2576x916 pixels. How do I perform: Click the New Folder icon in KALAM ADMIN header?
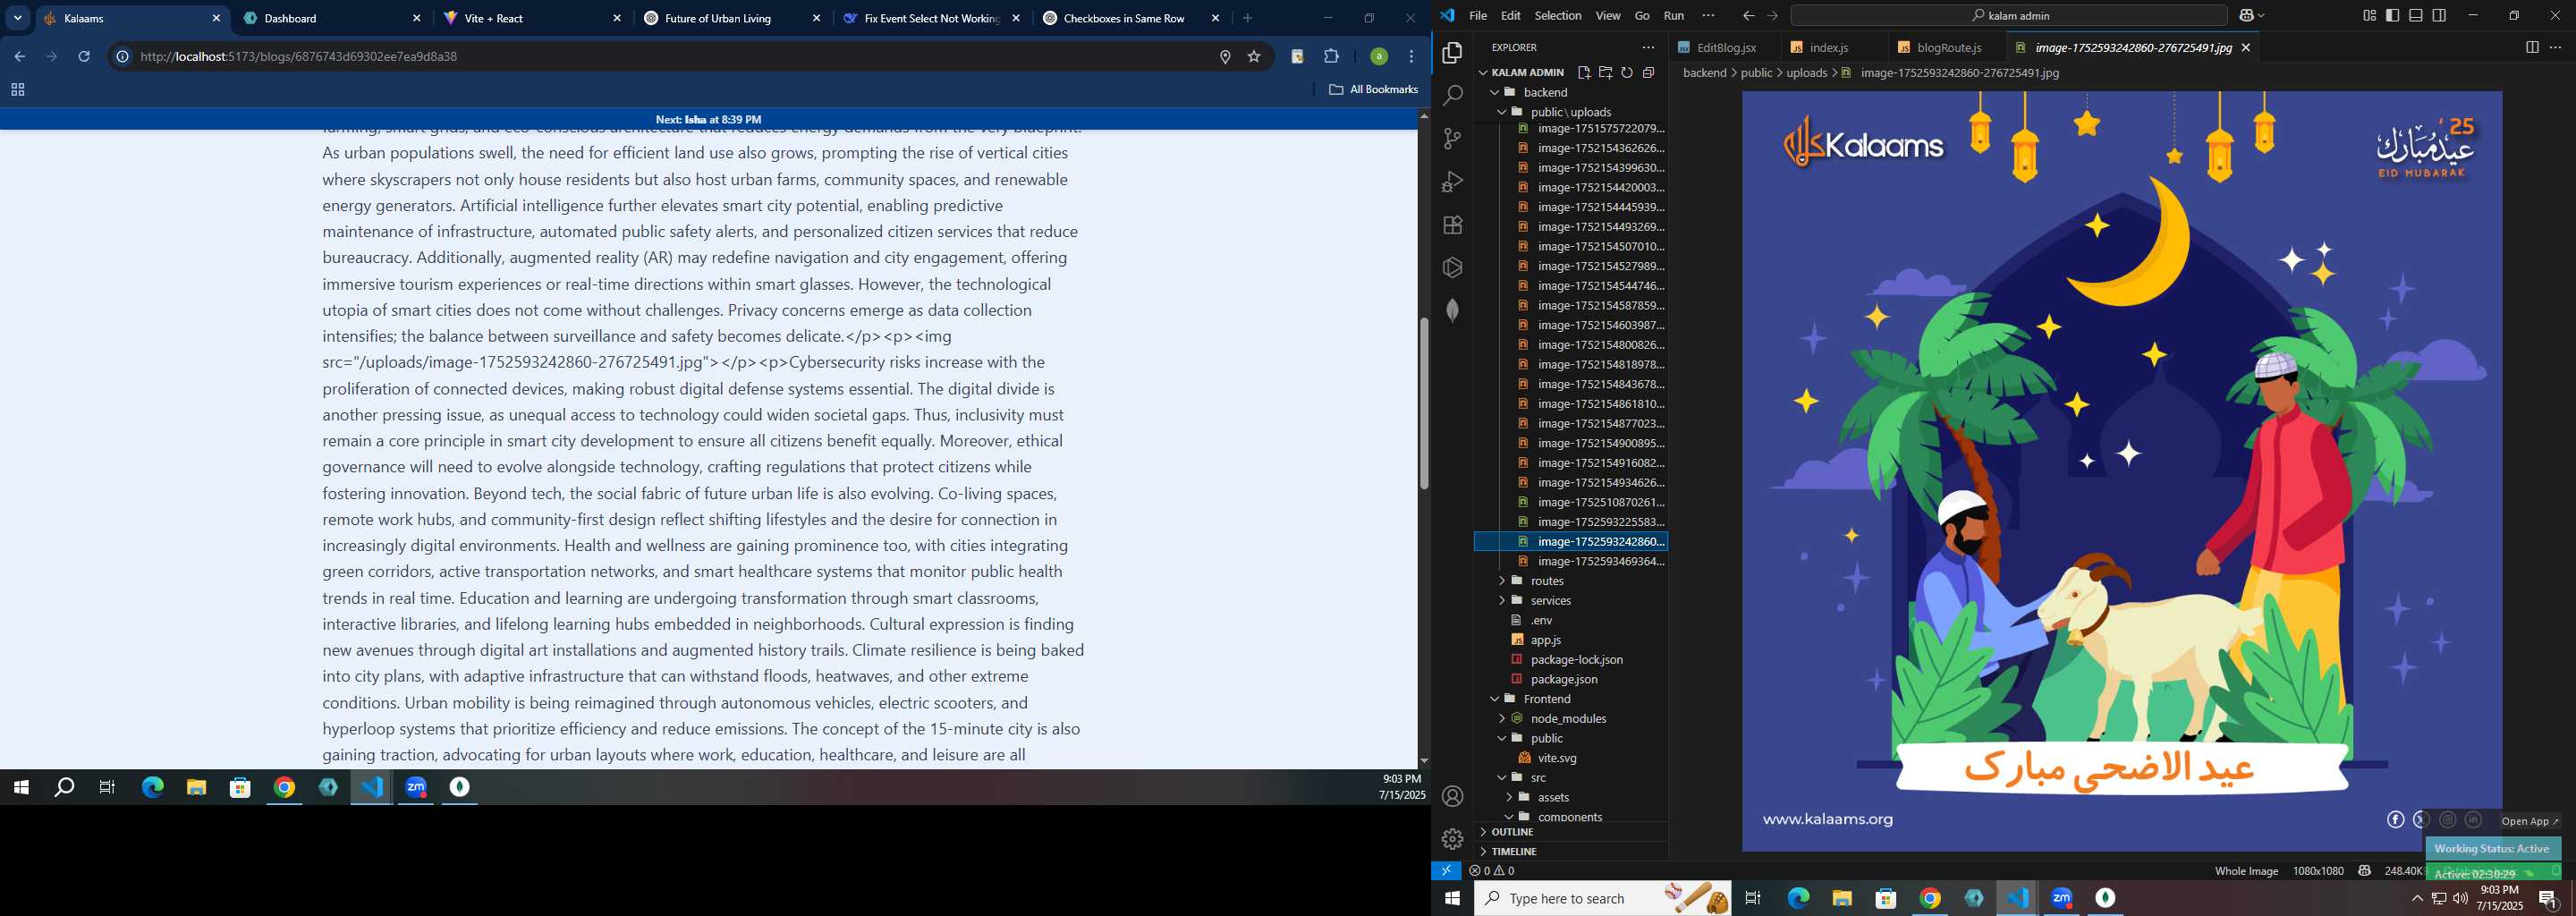[x=1605, y=72]
